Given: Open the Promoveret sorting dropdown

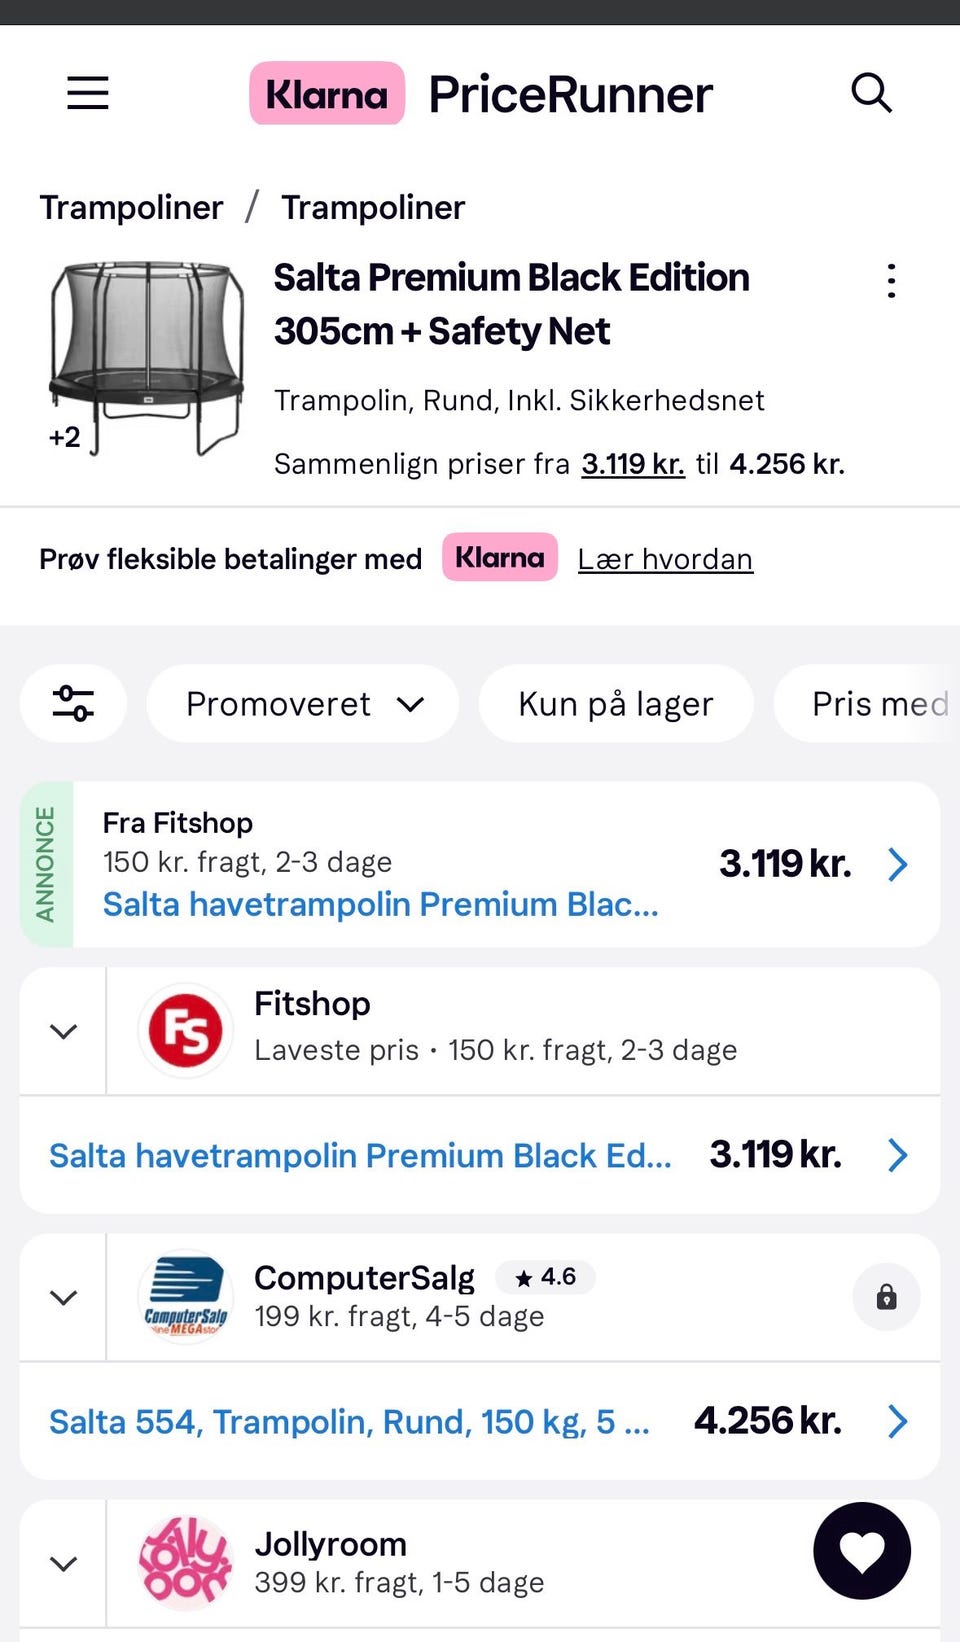Looking at the screenshot, I should coord(303,704).
